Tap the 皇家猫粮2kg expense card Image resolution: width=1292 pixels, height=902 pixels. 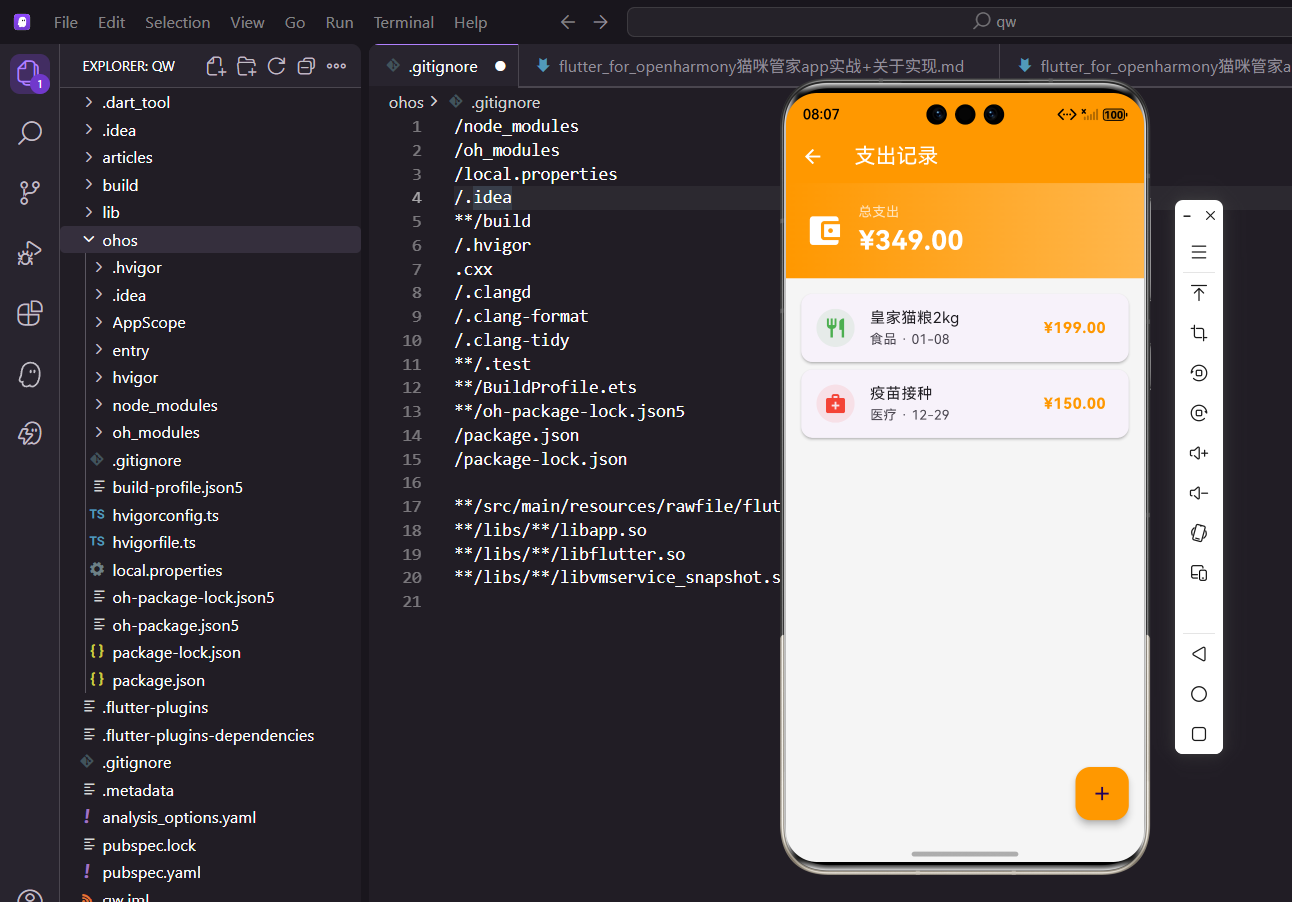pyautogui.click(x=965, y=328)
